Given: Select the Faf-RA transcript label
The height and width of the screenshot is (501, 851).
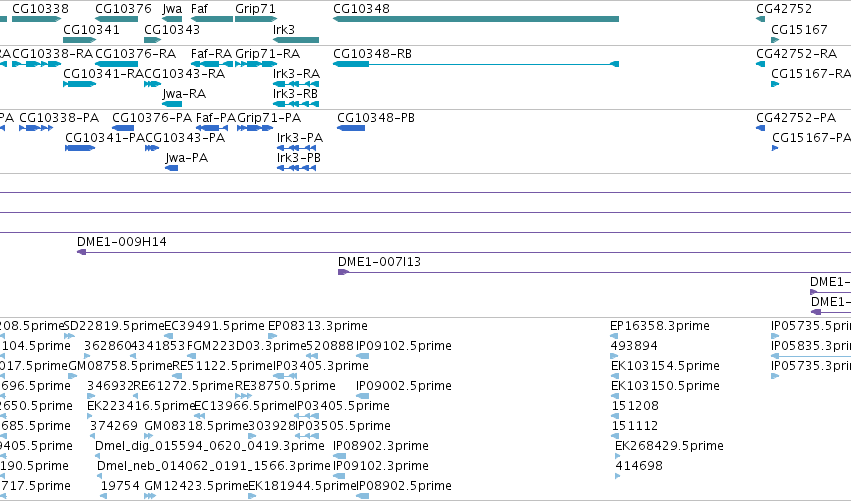Looking at the screenshot, I should pos(211,54).
